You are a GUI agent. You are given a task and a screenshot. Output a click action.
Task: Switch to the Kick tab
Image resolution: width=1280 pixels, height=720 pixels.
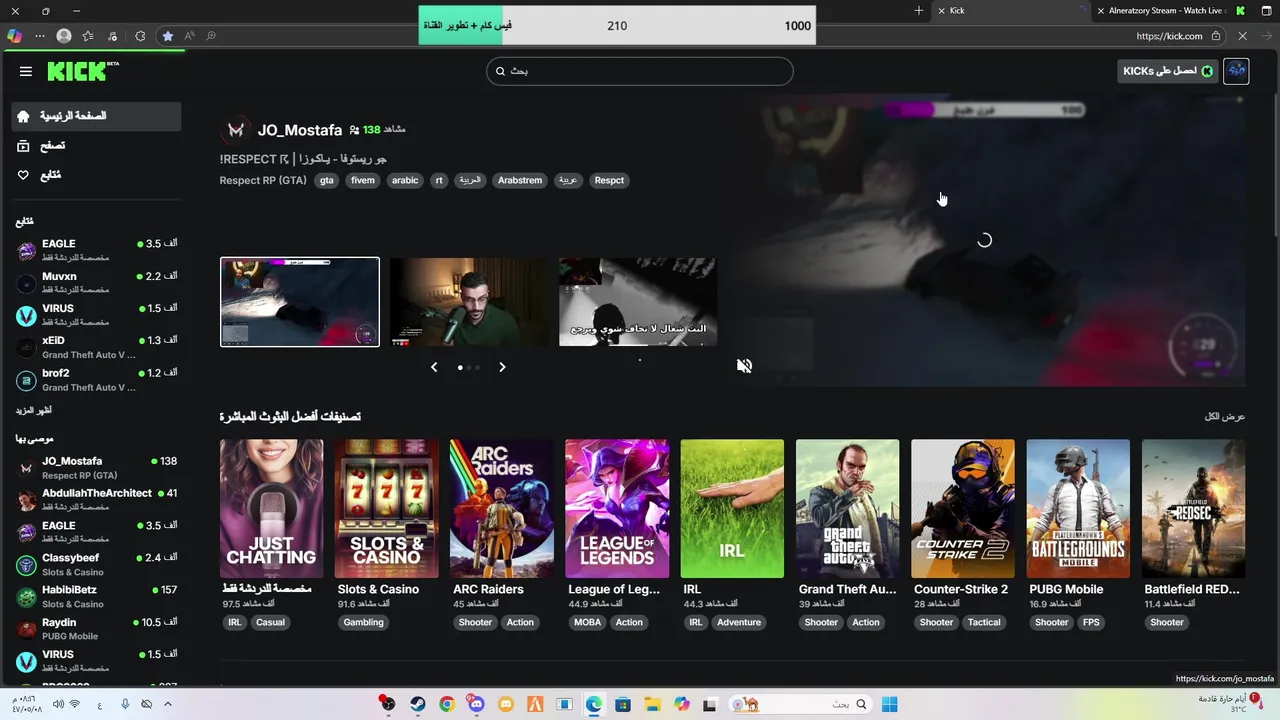tap(1010, 11)
